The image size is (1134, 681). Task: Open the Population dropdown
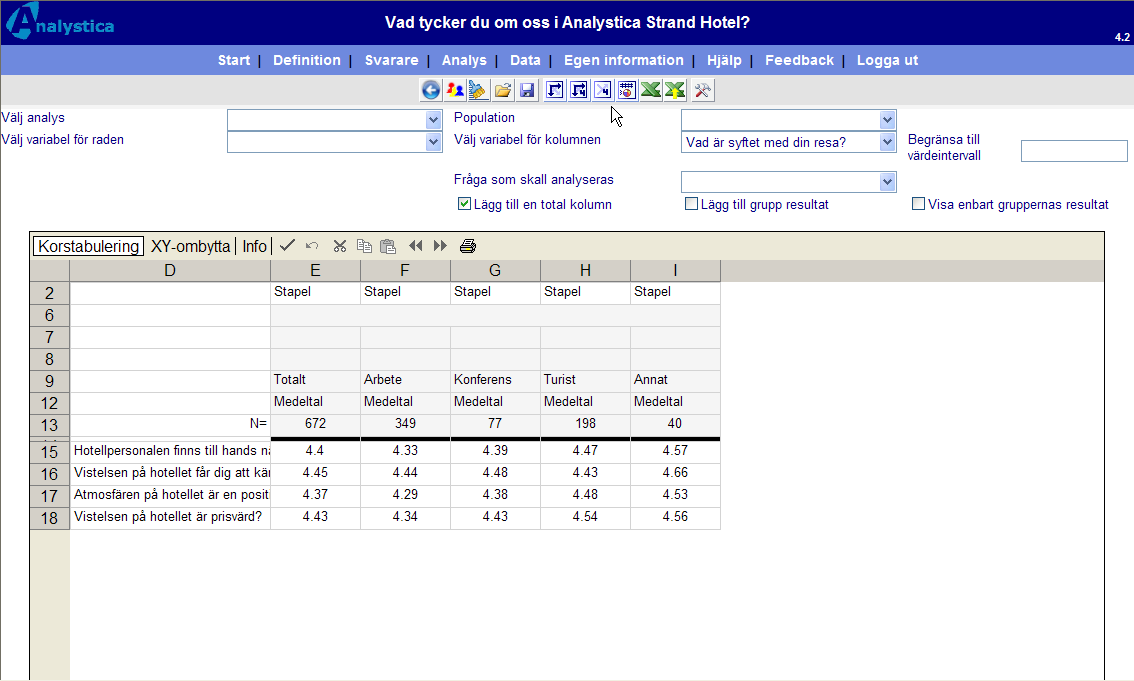tap(788, 119)
